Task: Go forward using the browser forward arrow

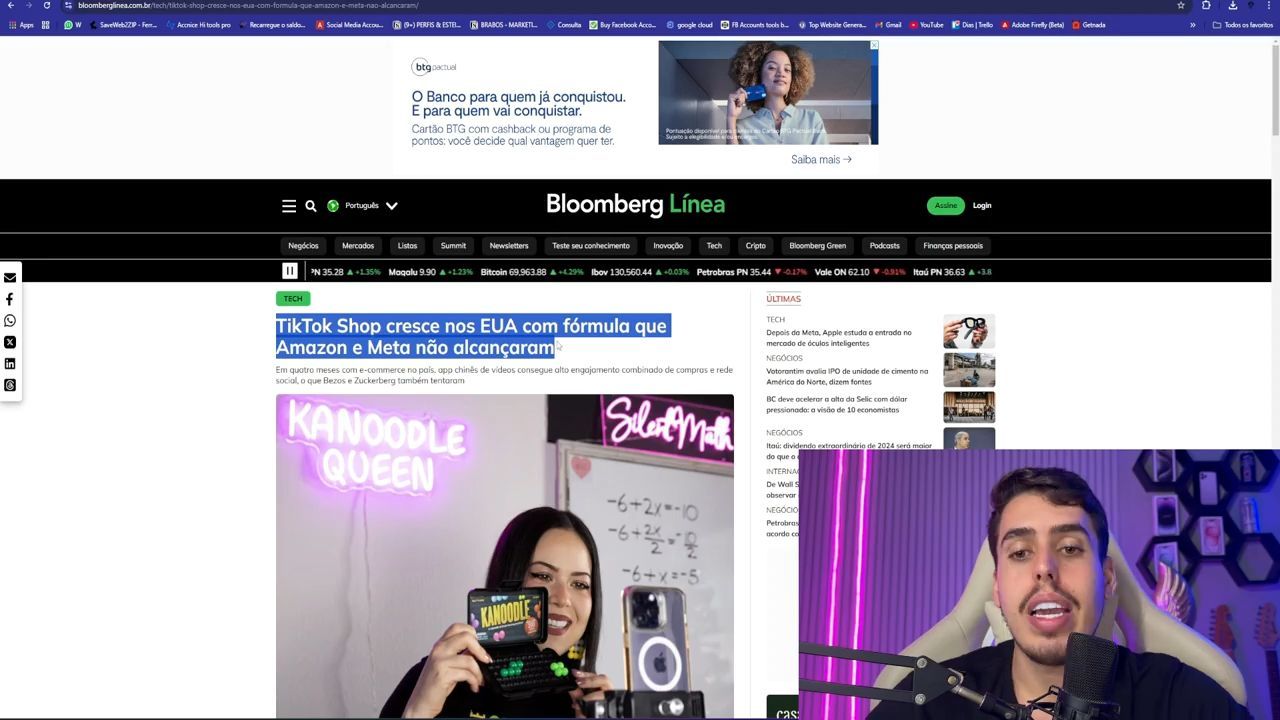Action: tap(29, 5)
